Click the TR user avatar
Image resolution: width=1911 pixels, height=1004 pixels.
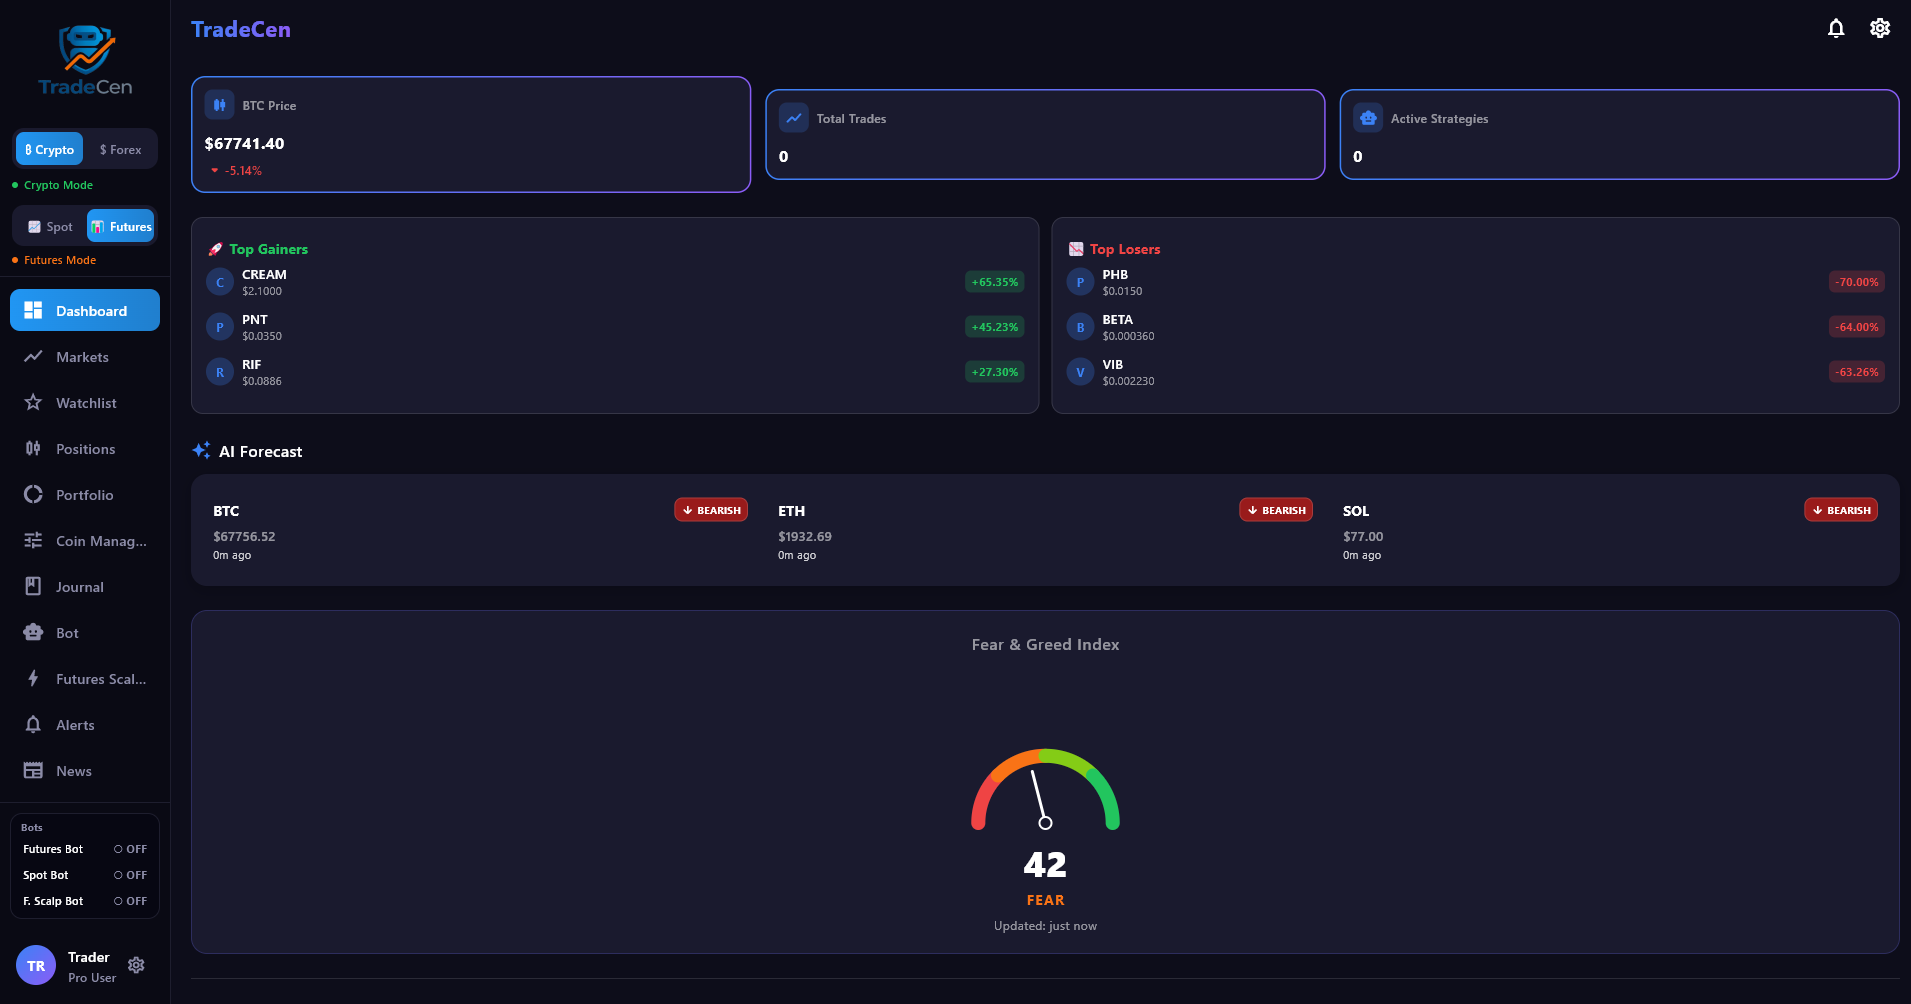pos(36,965)
